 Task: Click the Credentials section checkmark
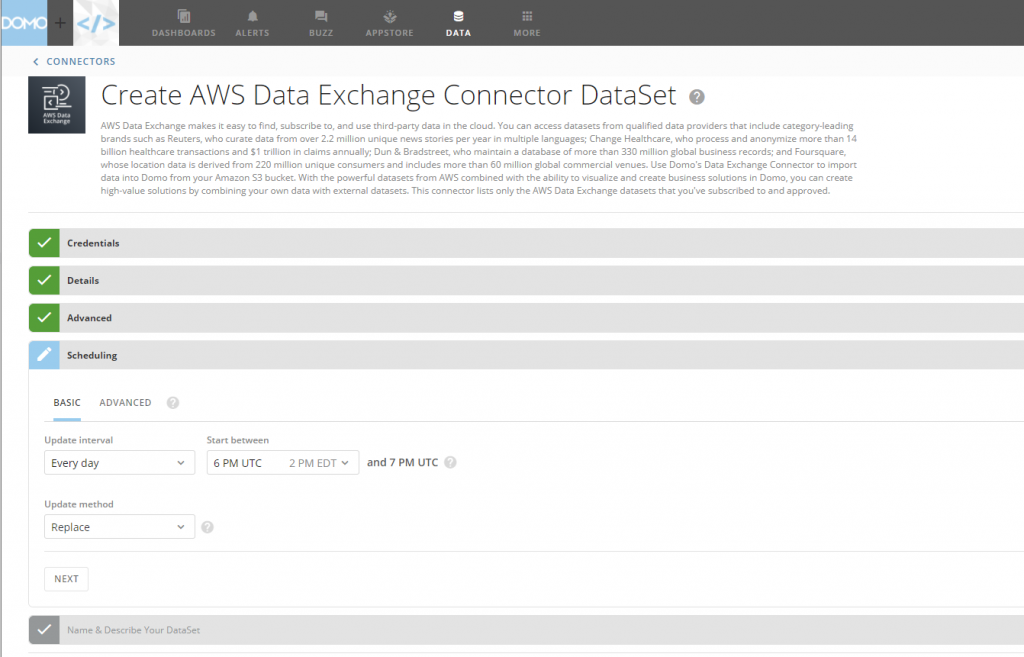[44, 242]
